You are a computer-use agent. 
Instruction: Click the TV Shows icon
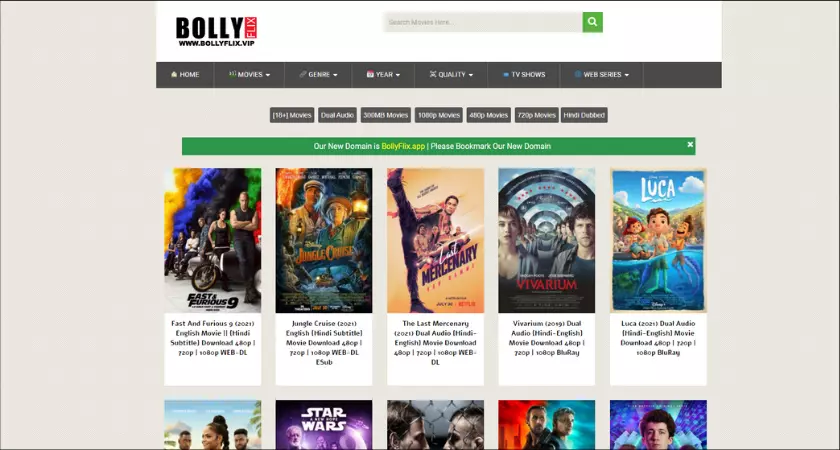point(506,74)
